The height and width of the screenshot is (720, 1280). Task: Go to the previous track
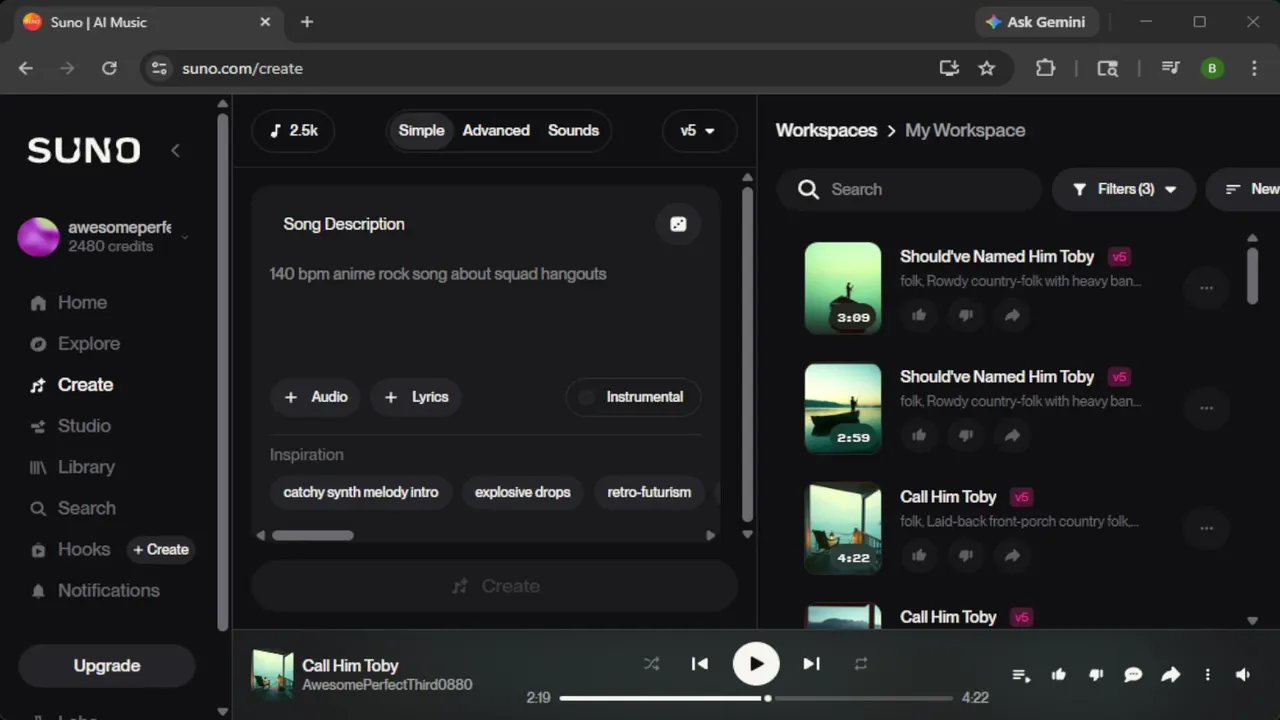coord(700,663)
